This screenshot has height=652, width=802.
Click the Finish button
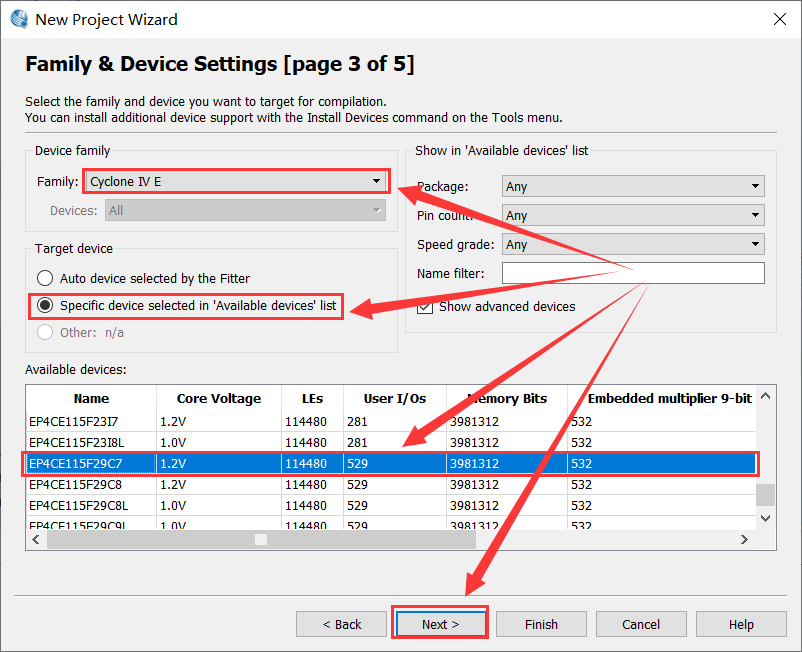[x=541, y=624]
